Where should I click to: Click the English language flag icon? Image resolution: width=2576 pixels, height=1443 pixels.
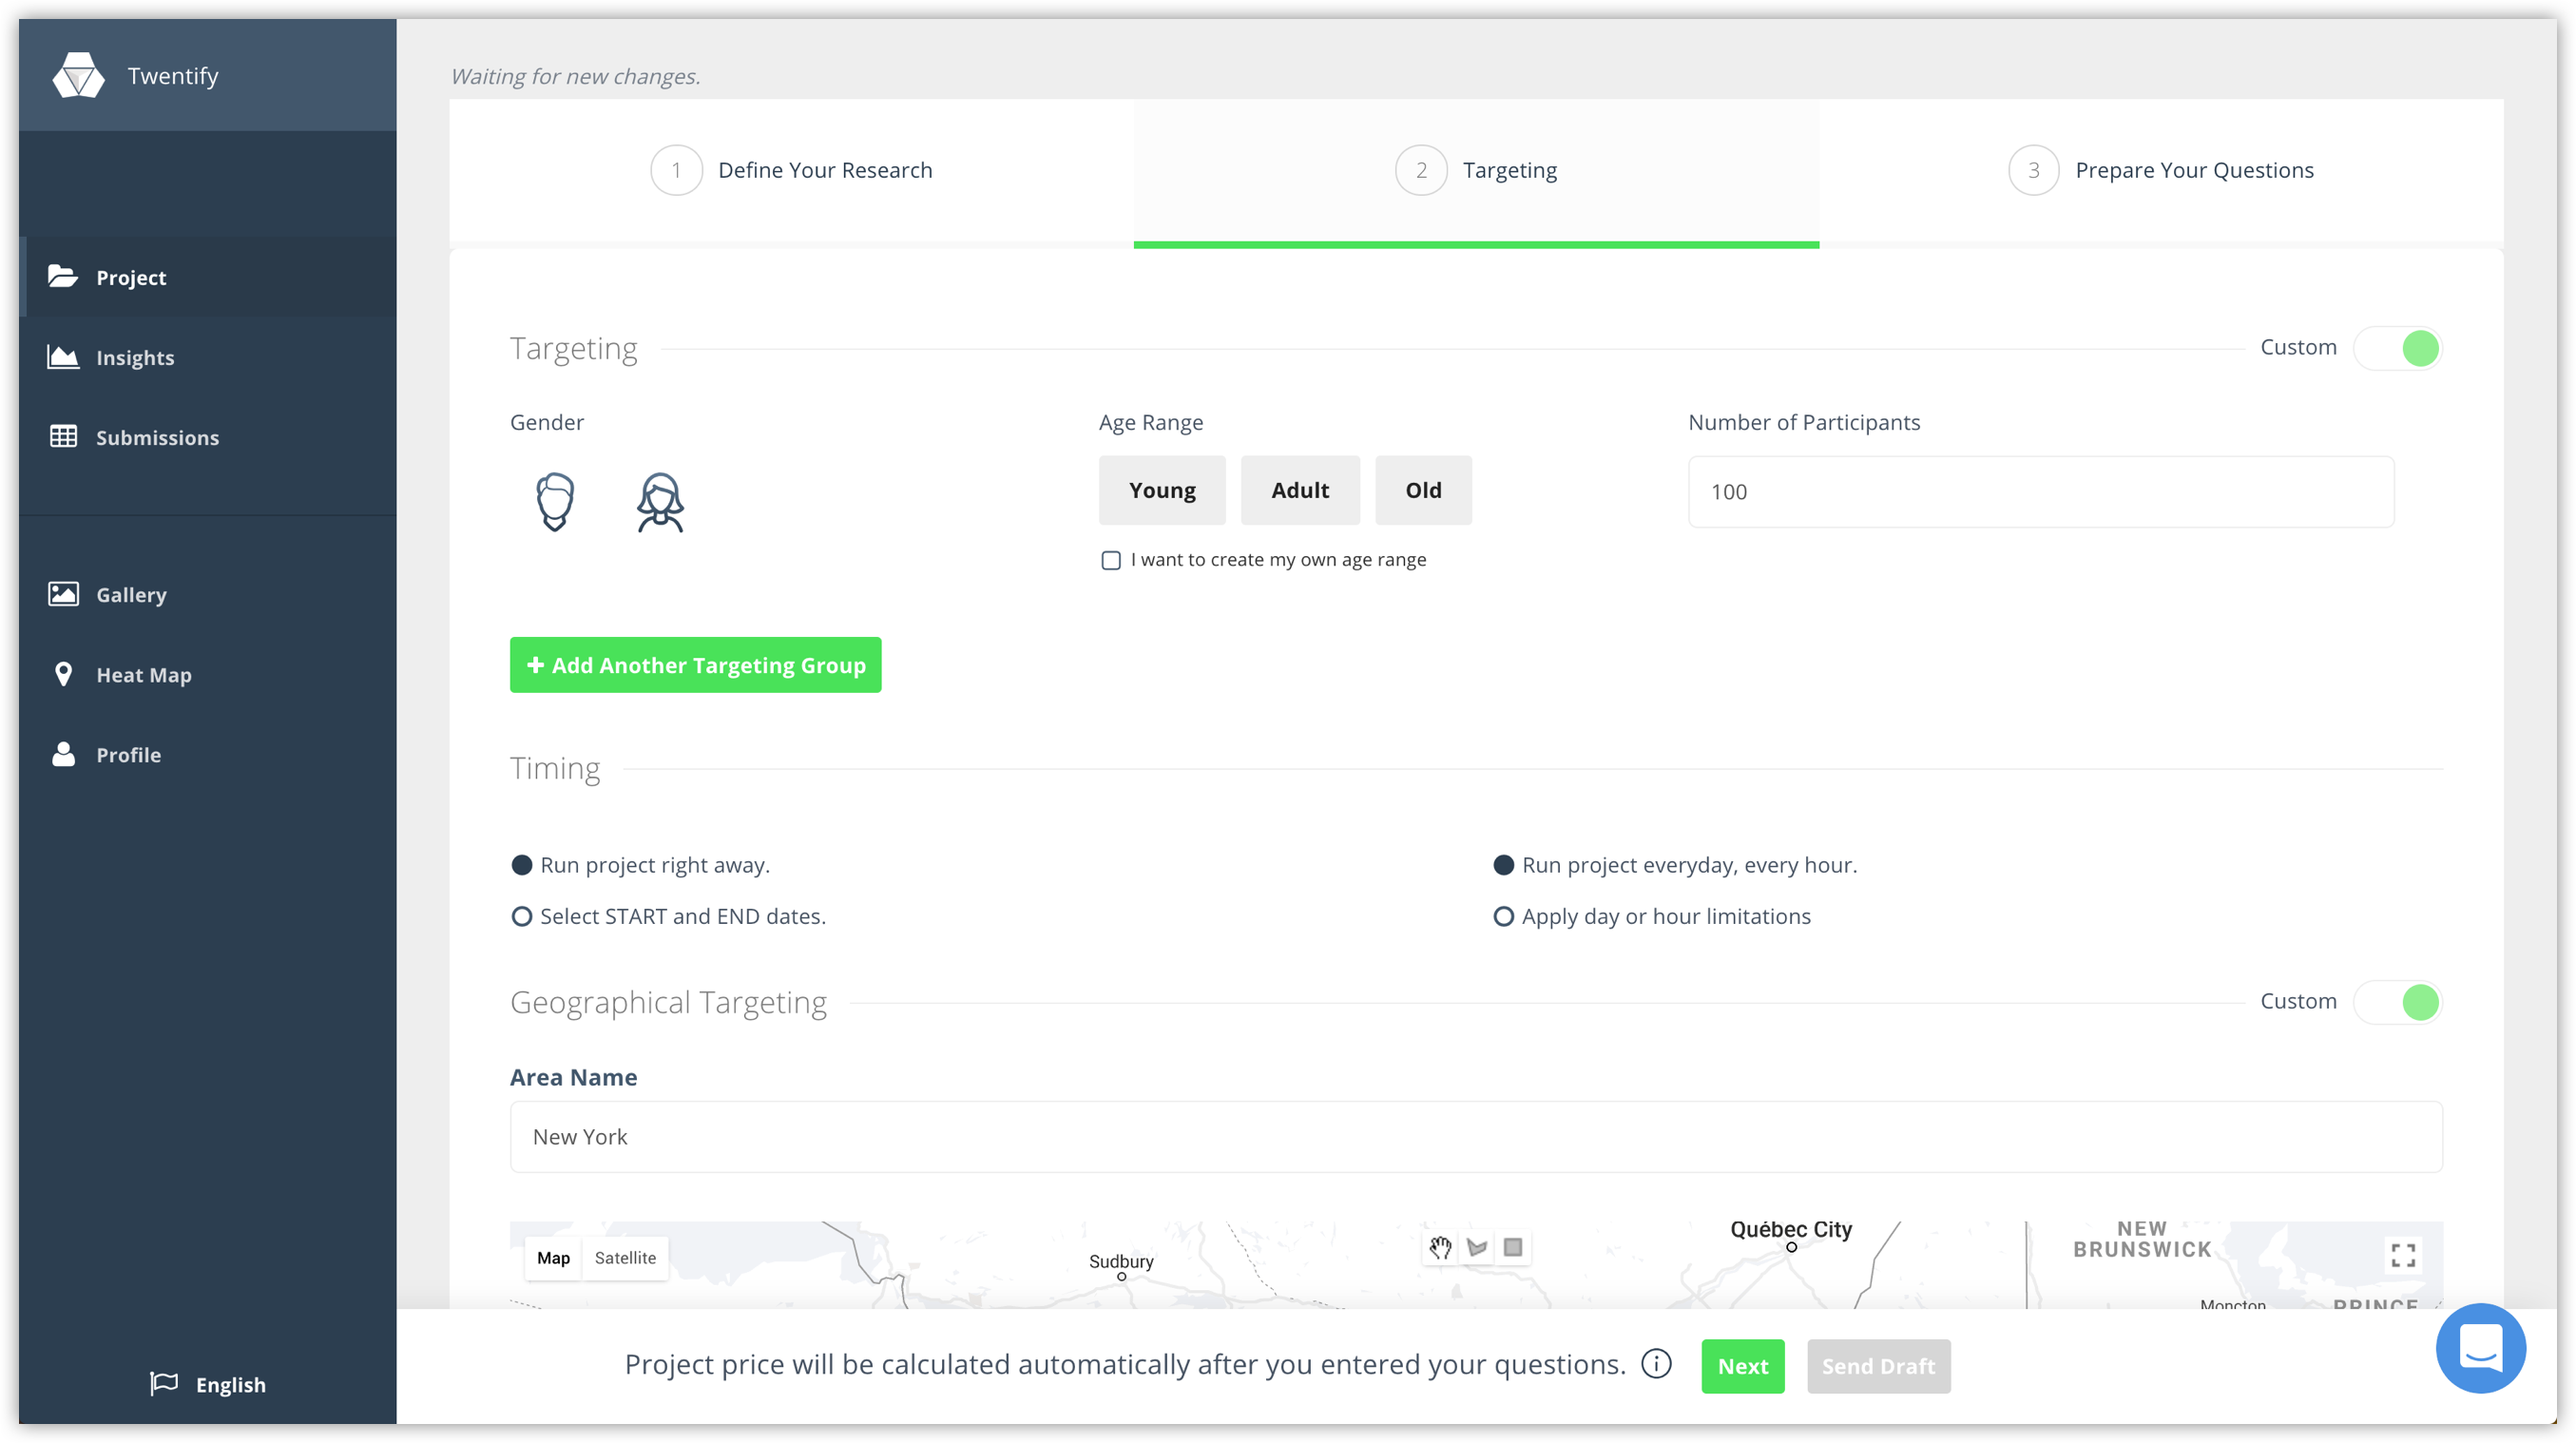(x=164, y=1383)
